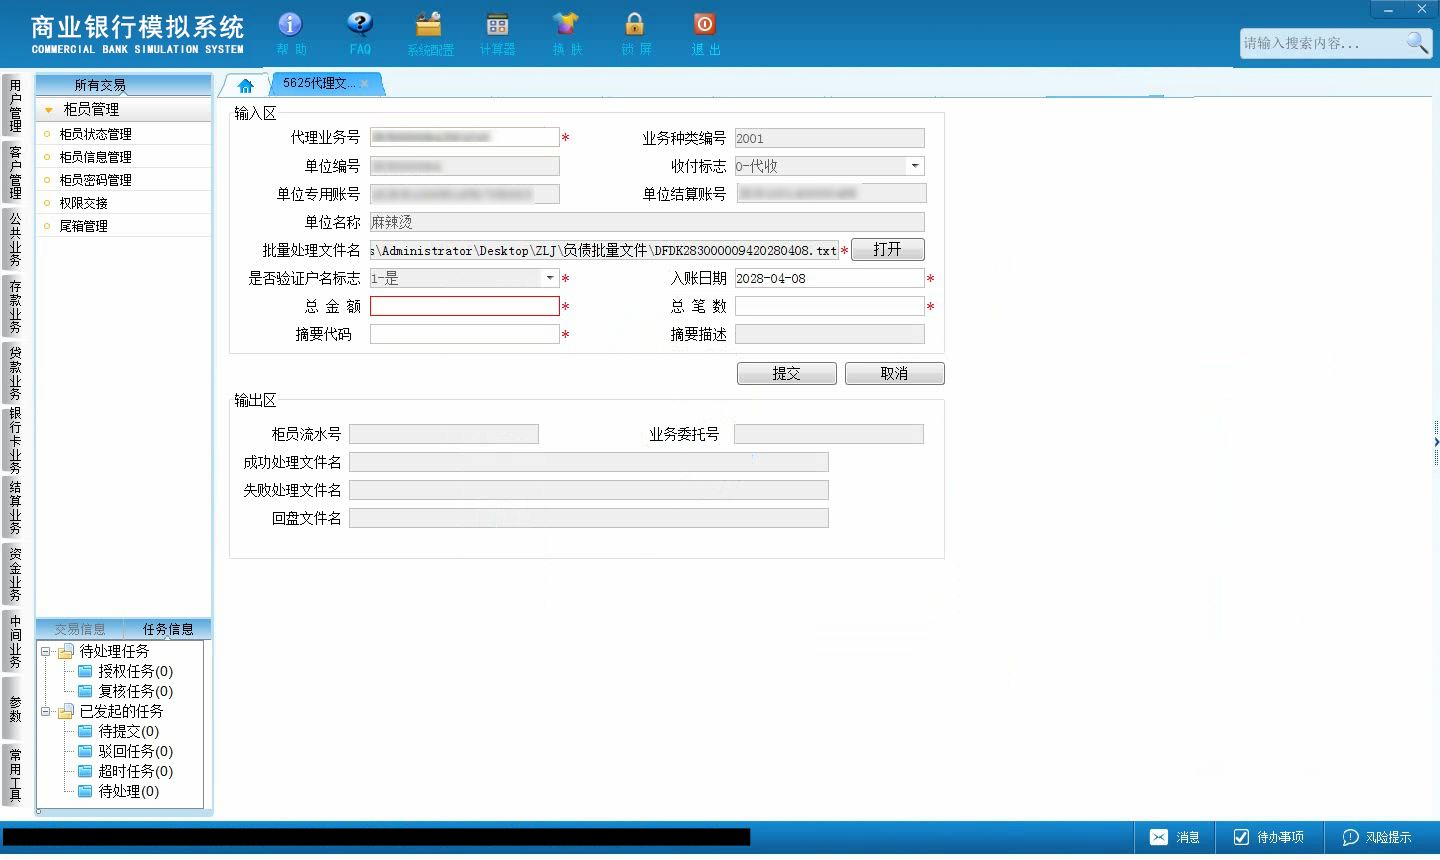
Task: Click the 取消 cancel button
Action: (x=894, y=373)
